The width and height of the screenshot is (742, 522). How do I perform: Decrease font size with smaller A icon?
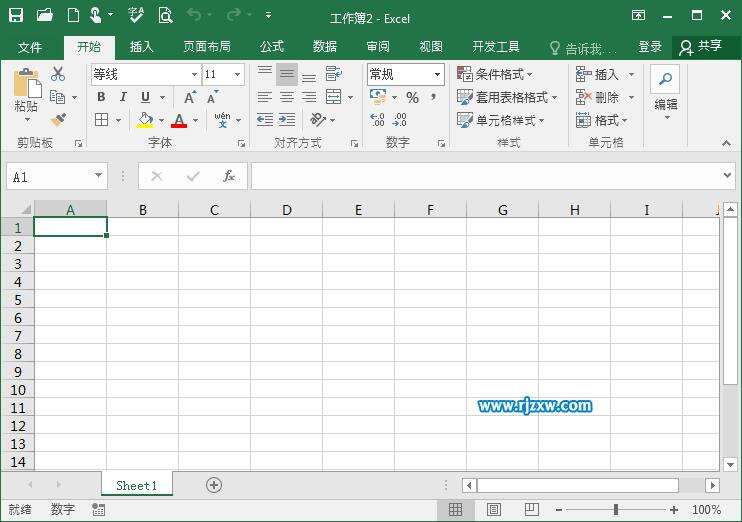[x=212, y=97]
